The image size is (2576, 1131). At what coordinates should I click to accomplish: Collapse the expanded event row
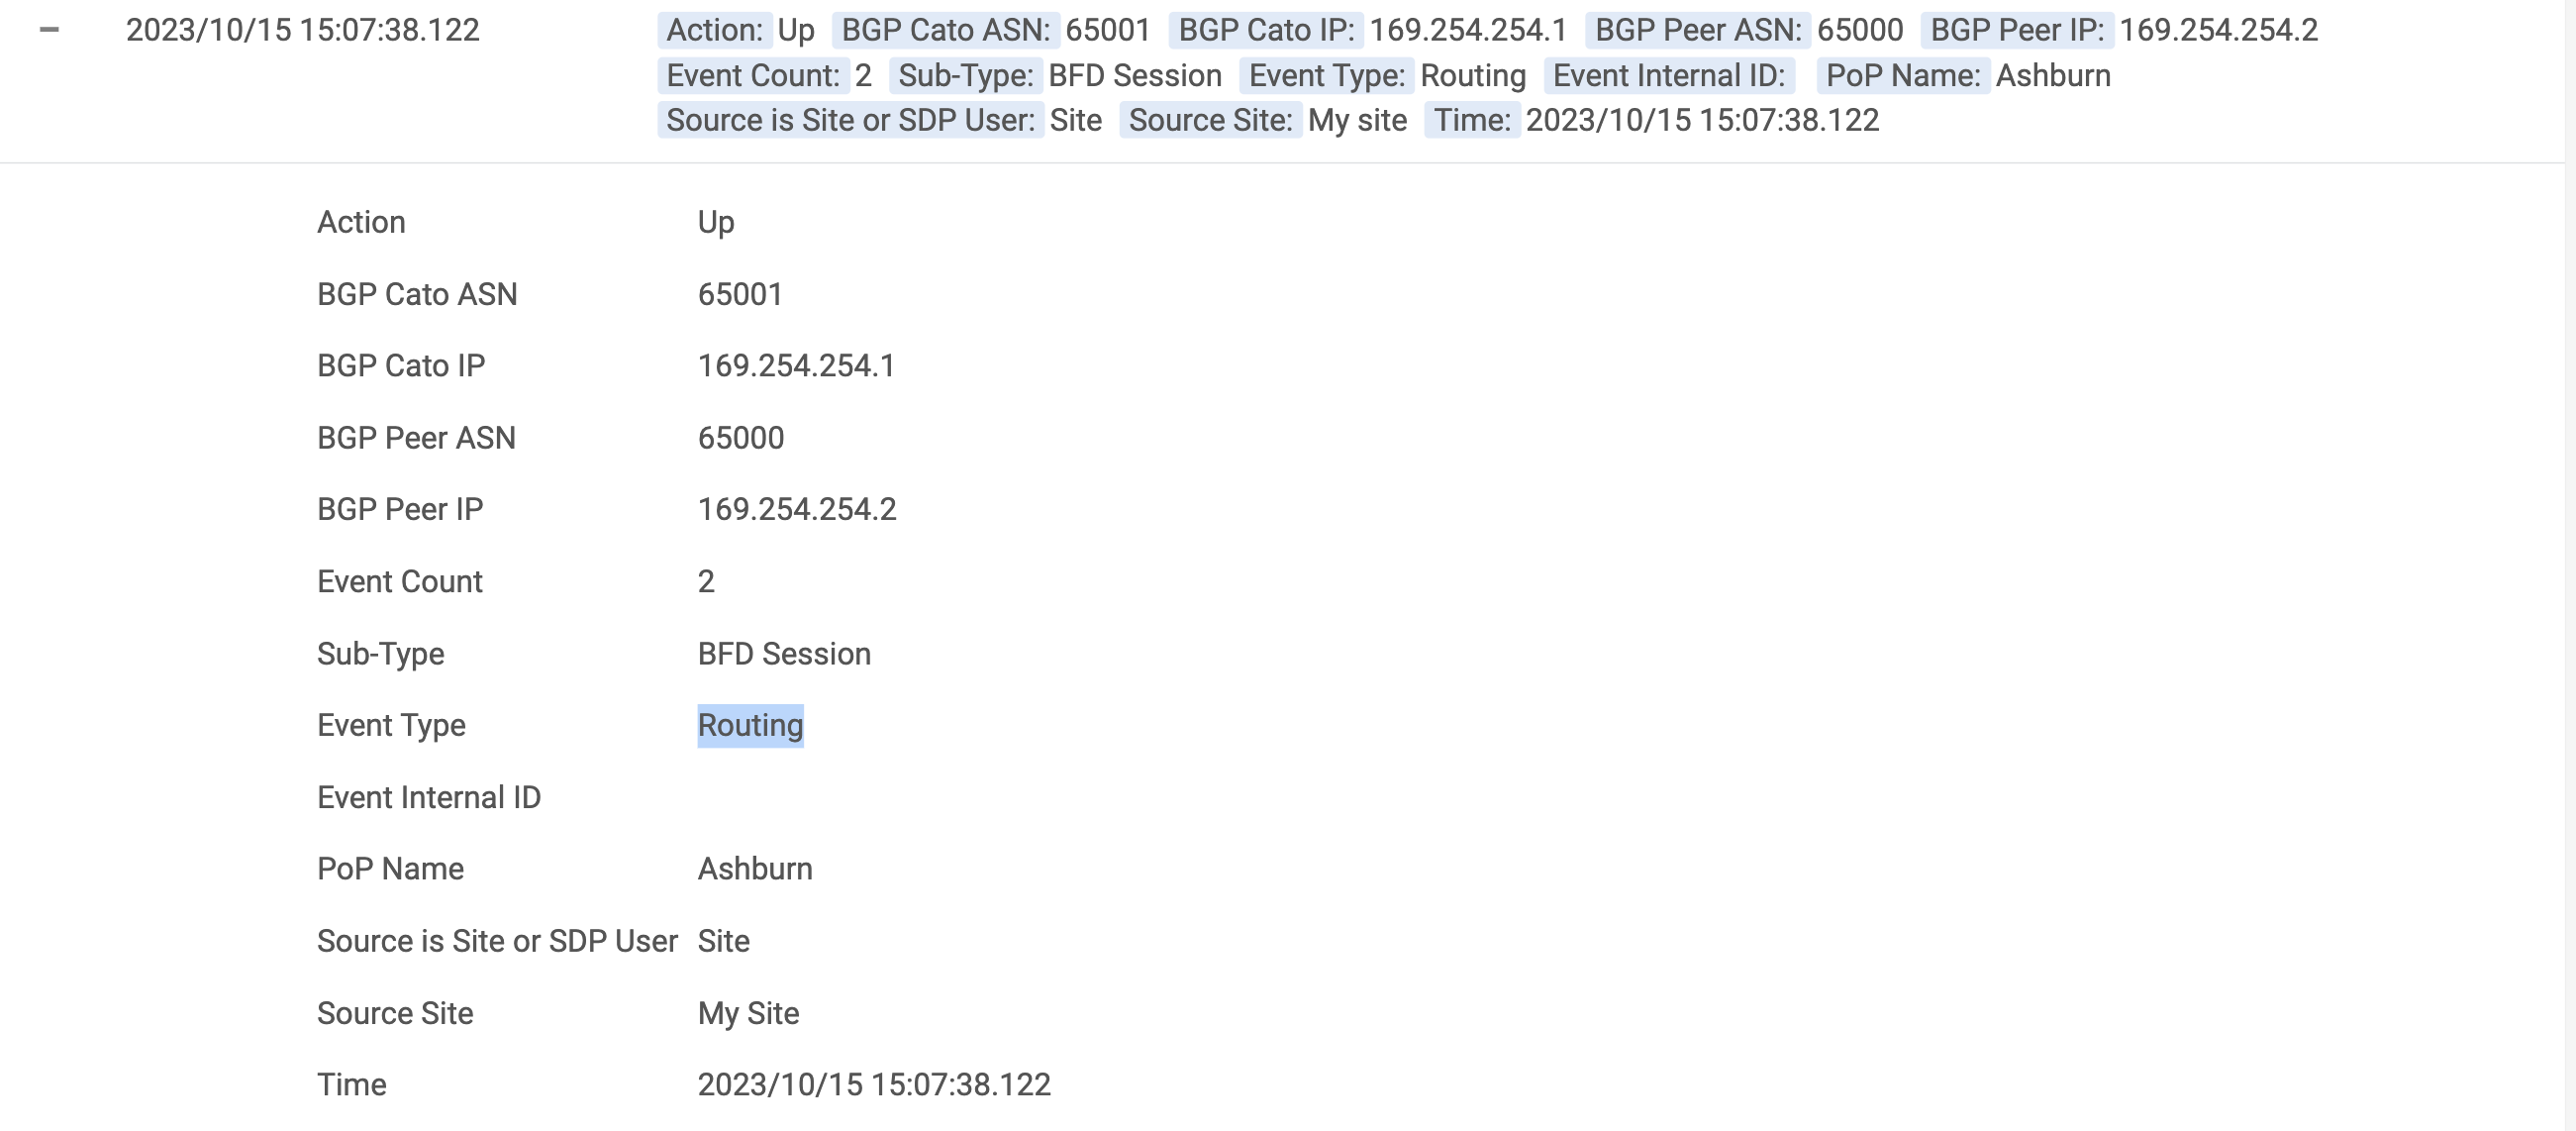coord(49,30)
